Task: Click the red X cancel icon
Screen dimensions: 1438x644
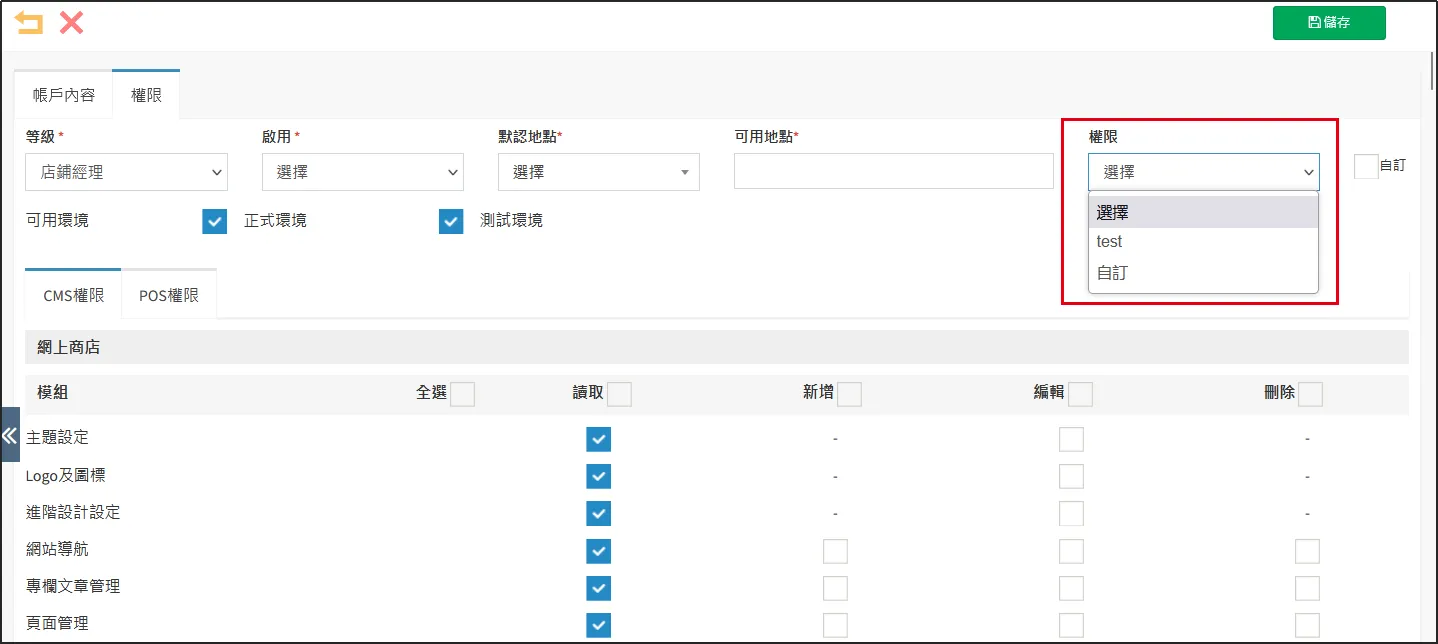Action: pyautogui.click(x=70, y=21)
